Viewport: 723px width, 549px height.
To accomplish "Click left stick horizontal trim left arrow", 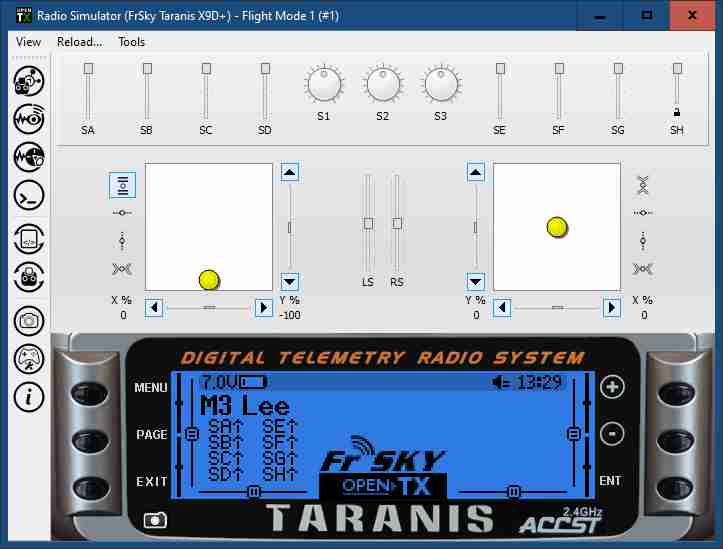I will coord(154,307).
